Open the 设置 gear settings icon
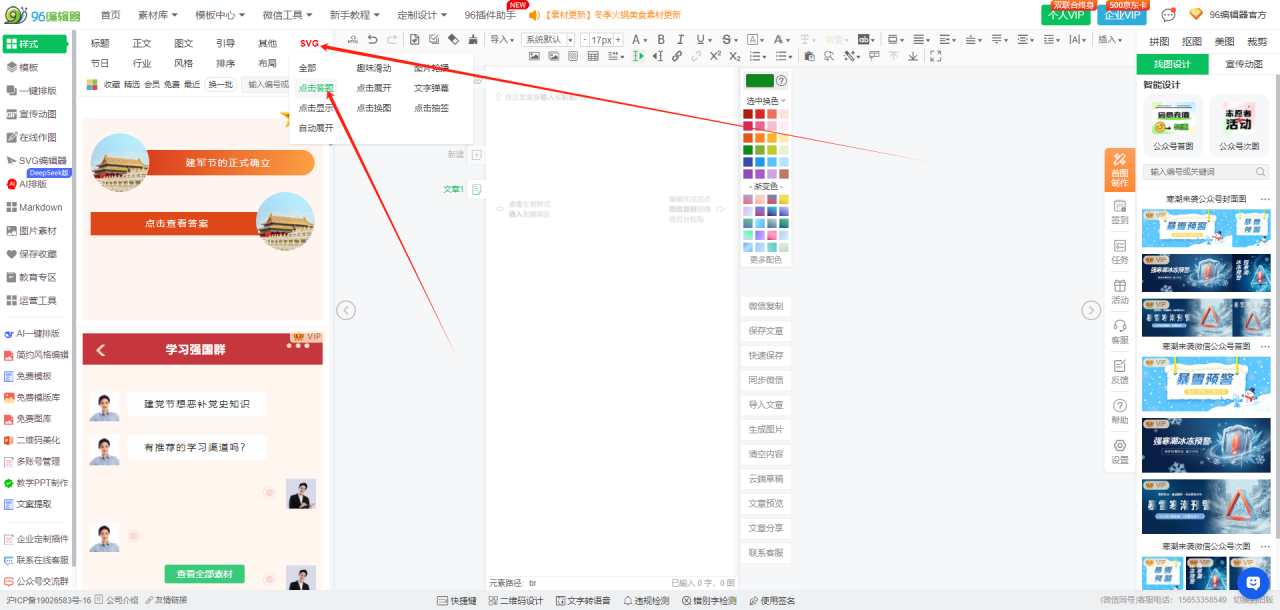This screenshot has height=610, width=1280. (x=1120, y=450)
